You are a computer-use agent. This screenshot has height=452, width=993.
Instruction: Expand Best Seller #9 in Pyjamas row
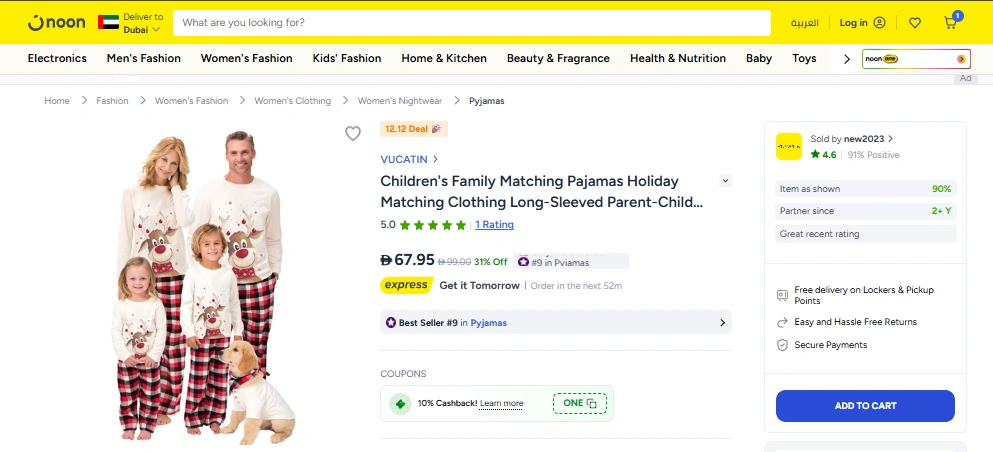(x=556, y=323)
